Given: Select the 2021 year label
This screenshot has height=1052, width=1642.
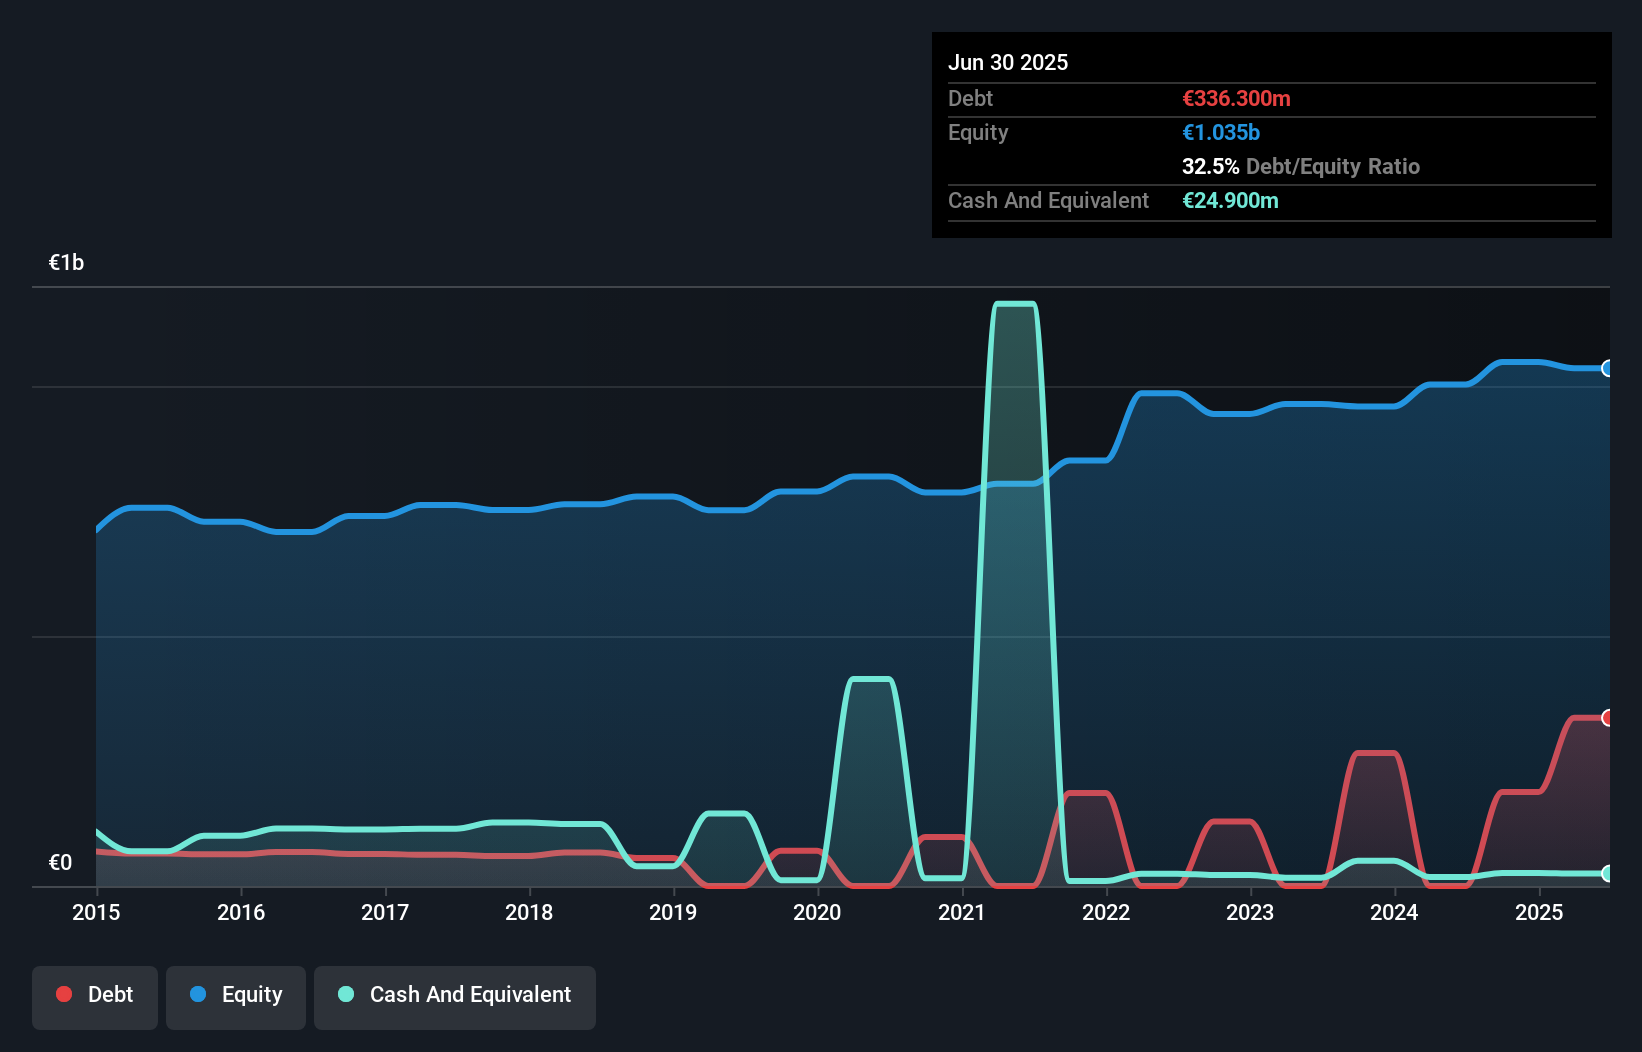Looking at the screenshot, I should tap(962, 913).
